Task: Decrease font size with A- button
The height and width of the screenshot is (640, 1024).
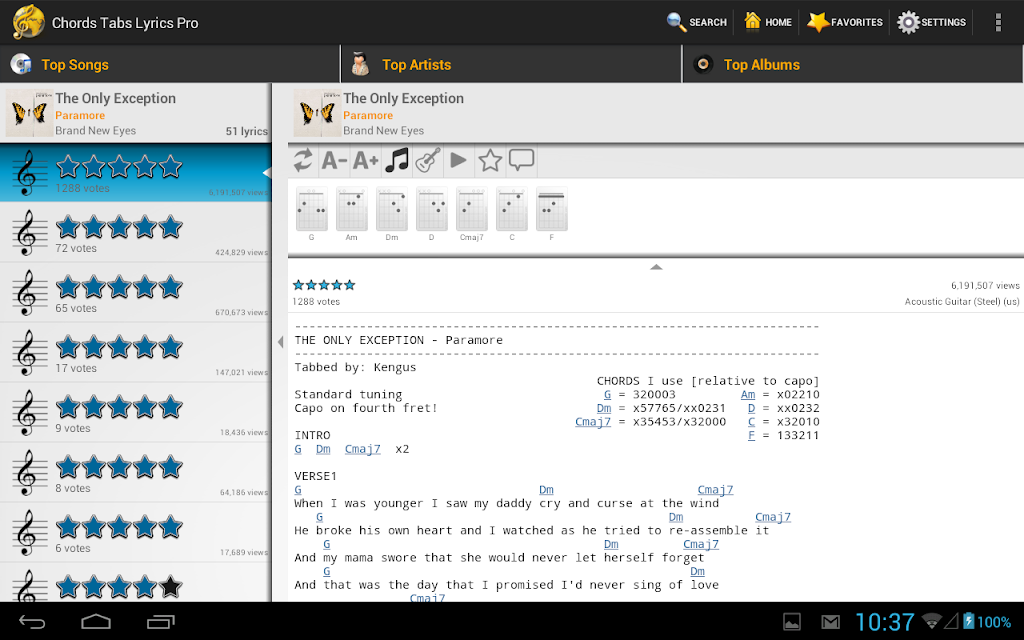Action: point(334,161)
